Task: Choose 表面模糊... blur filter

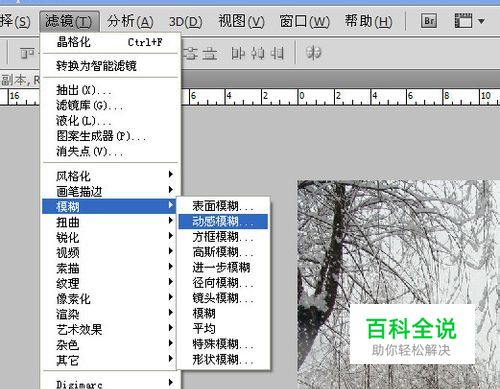Action: coord(223,206)
